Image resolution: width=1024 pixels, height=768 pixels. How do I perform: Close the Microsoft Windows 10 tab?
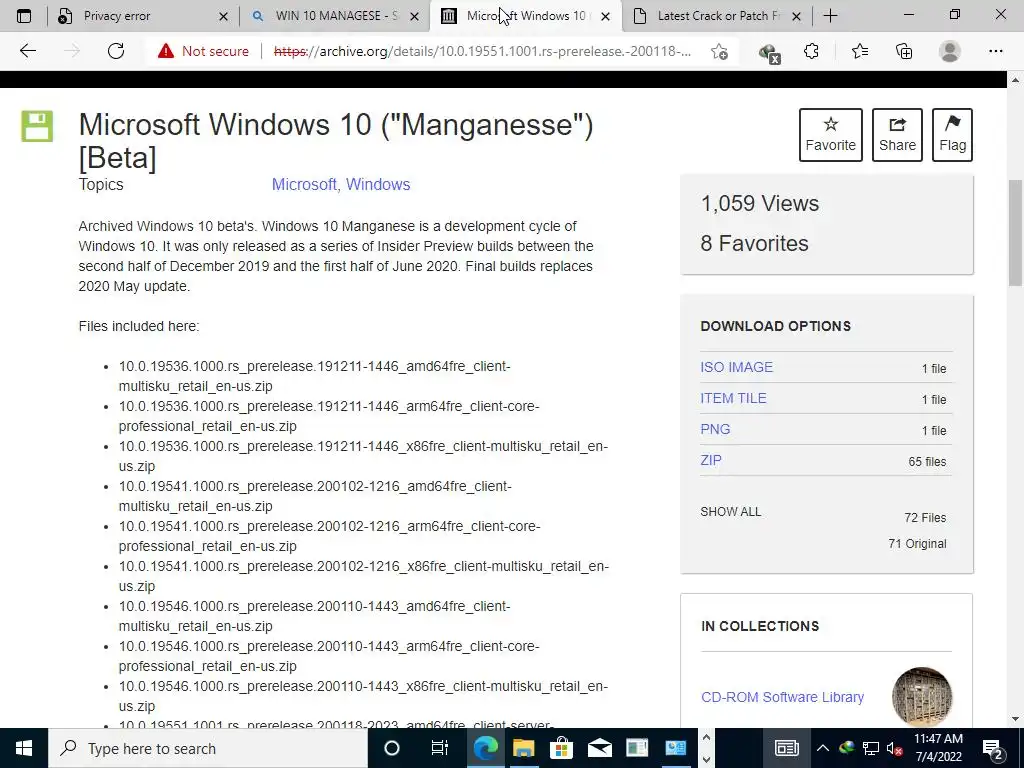tap(605, 16)
